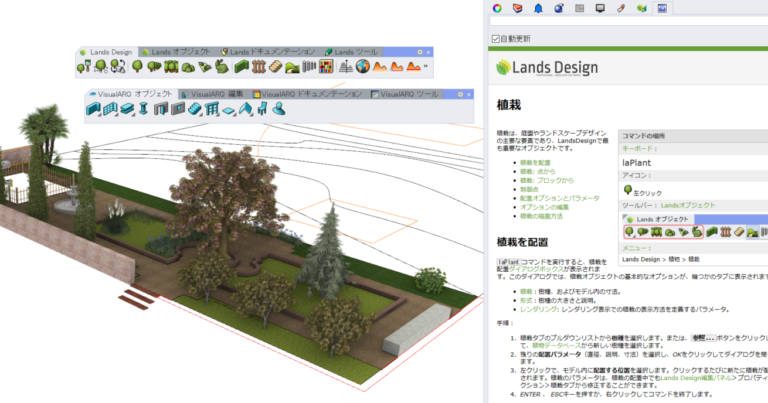Click the bell notifications panel icon
The width and height of the screenshot is (768, 403).
pos(537,8)
